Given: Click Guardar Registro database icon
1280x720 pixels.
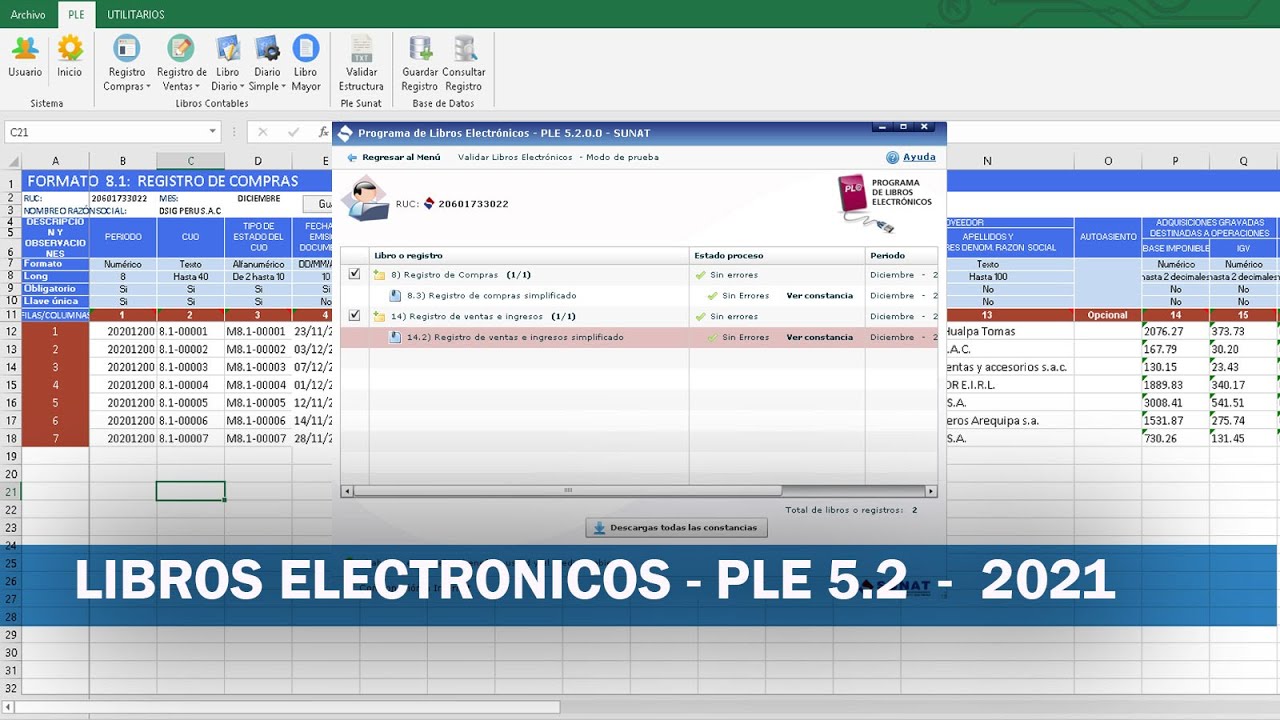Looking at the screenshot, I should tap(420, 48).
